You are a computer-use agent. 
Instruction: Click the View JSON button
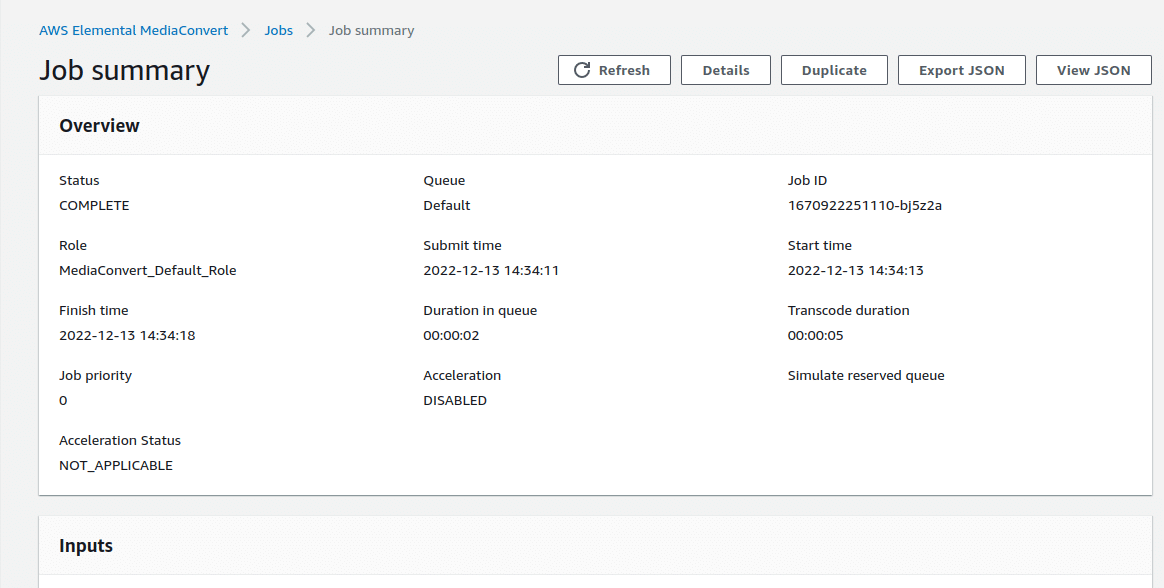point(1093,70)
